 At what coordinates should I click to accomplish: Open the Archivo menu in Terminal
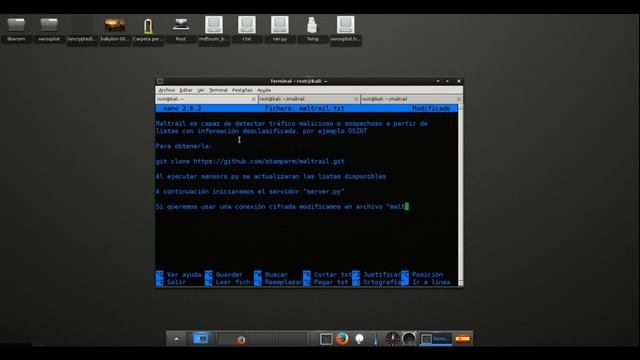coord(167,90)
